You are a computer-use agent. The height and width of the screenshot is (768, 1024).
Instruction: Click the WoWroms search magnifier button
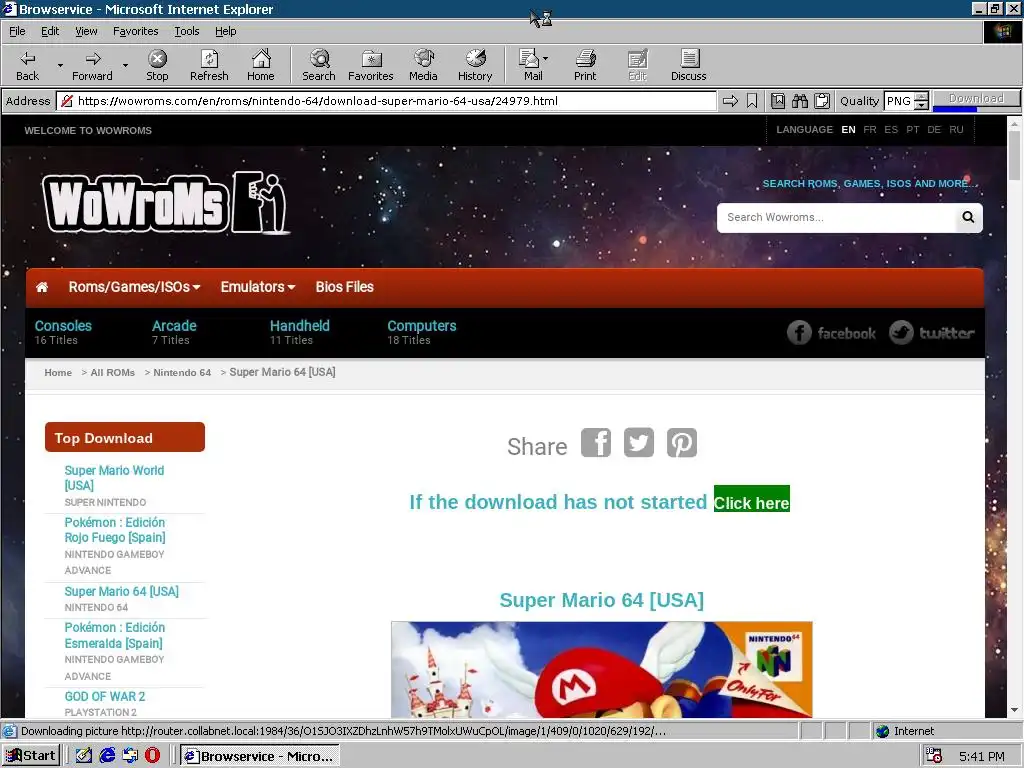pyautogui.click(x=968, y=217)
